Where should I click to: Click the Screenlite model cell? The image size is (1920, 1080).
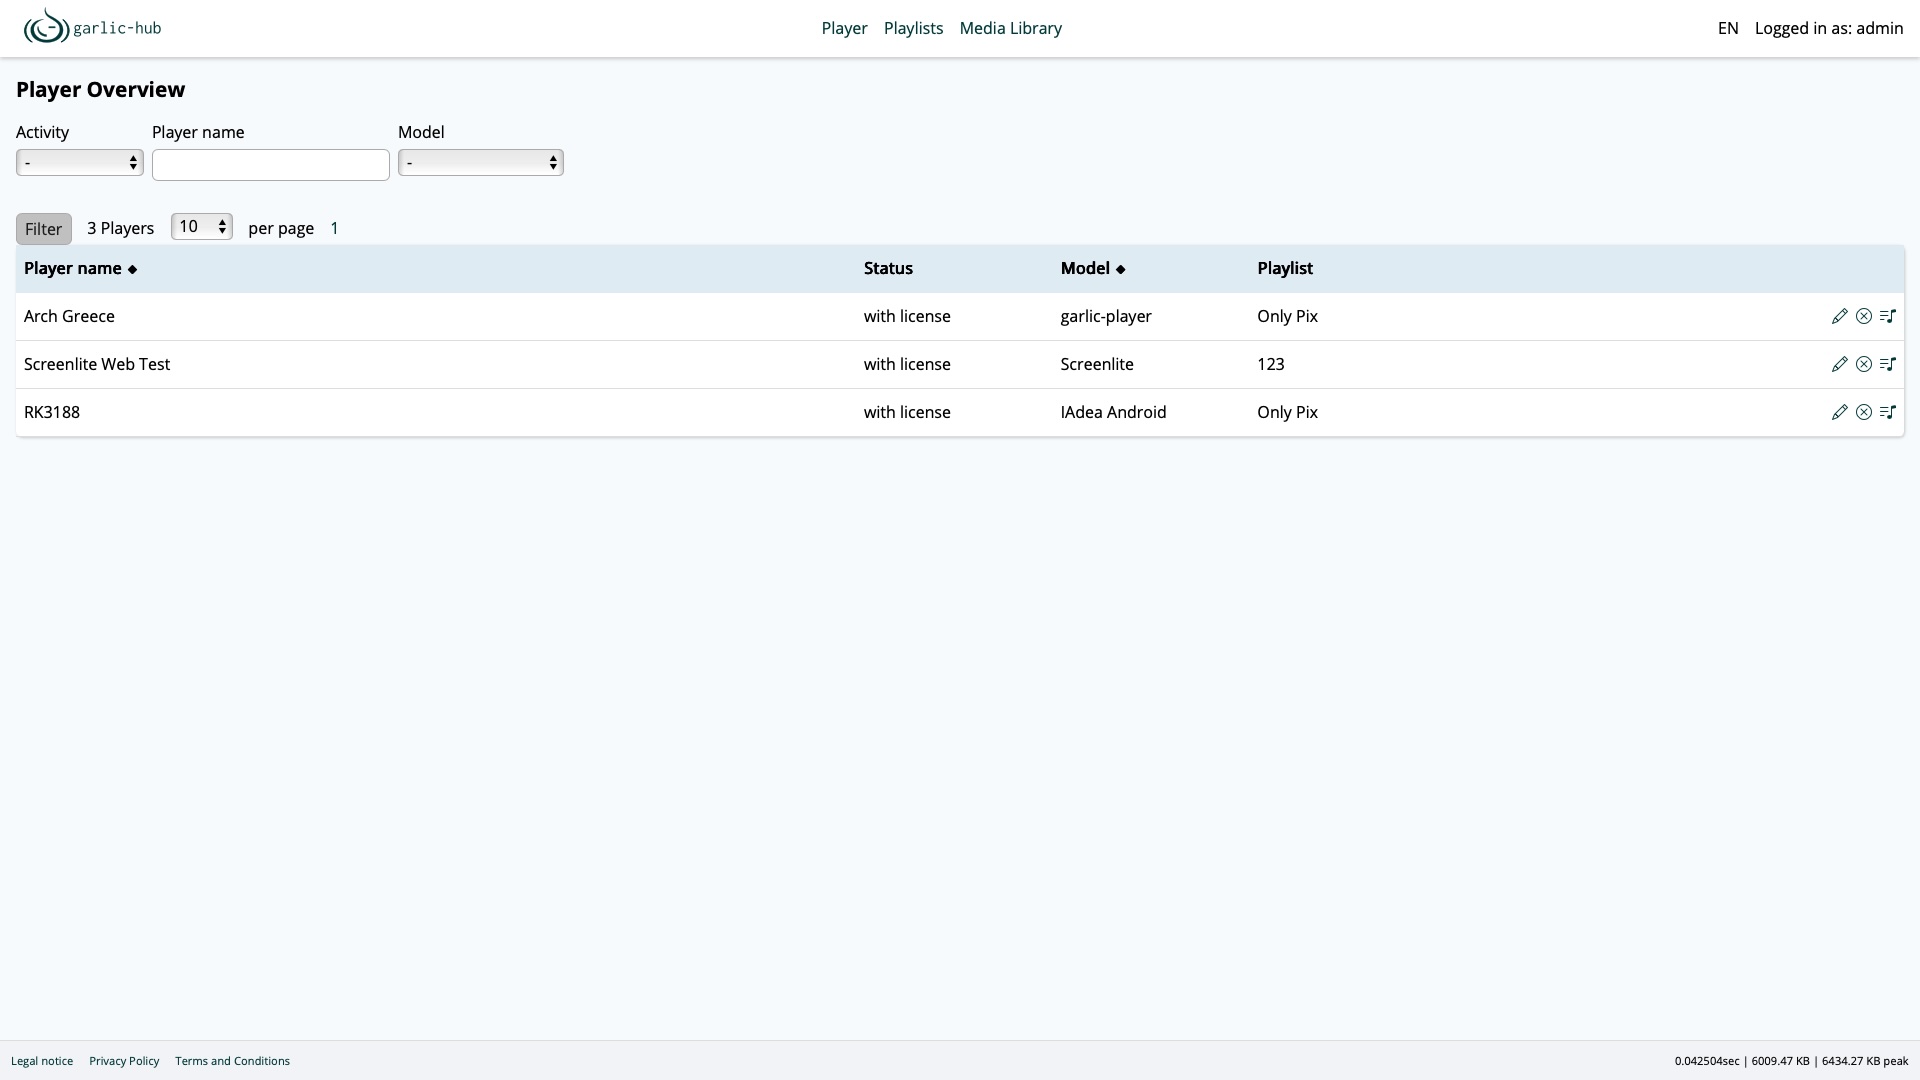click(1097, 364)
